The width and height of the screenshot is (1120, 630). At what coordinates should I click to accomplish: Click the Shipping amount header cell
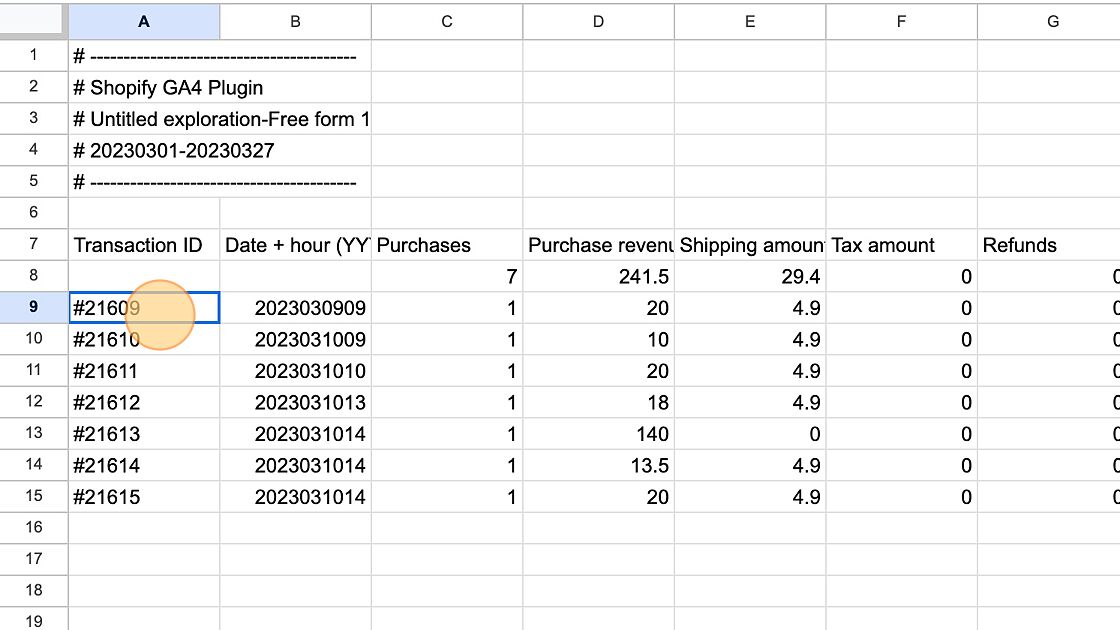pyautogui.click(x=749, y=245)
